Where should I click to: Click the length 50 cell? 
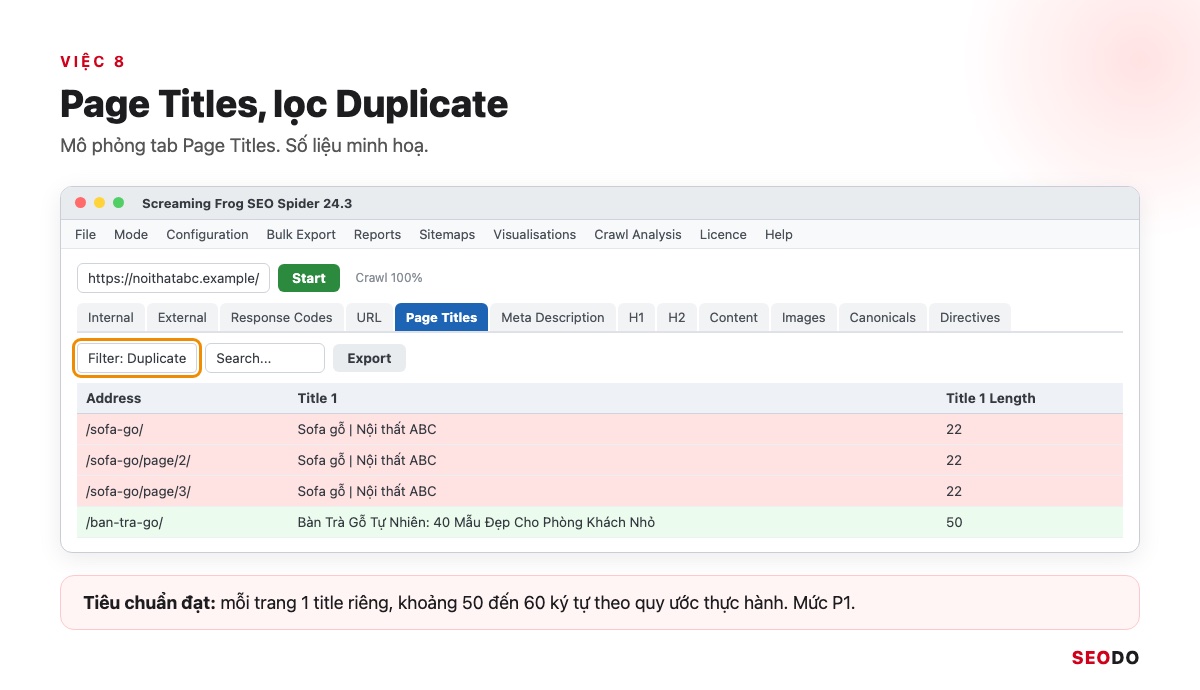[x=954, y=522]
